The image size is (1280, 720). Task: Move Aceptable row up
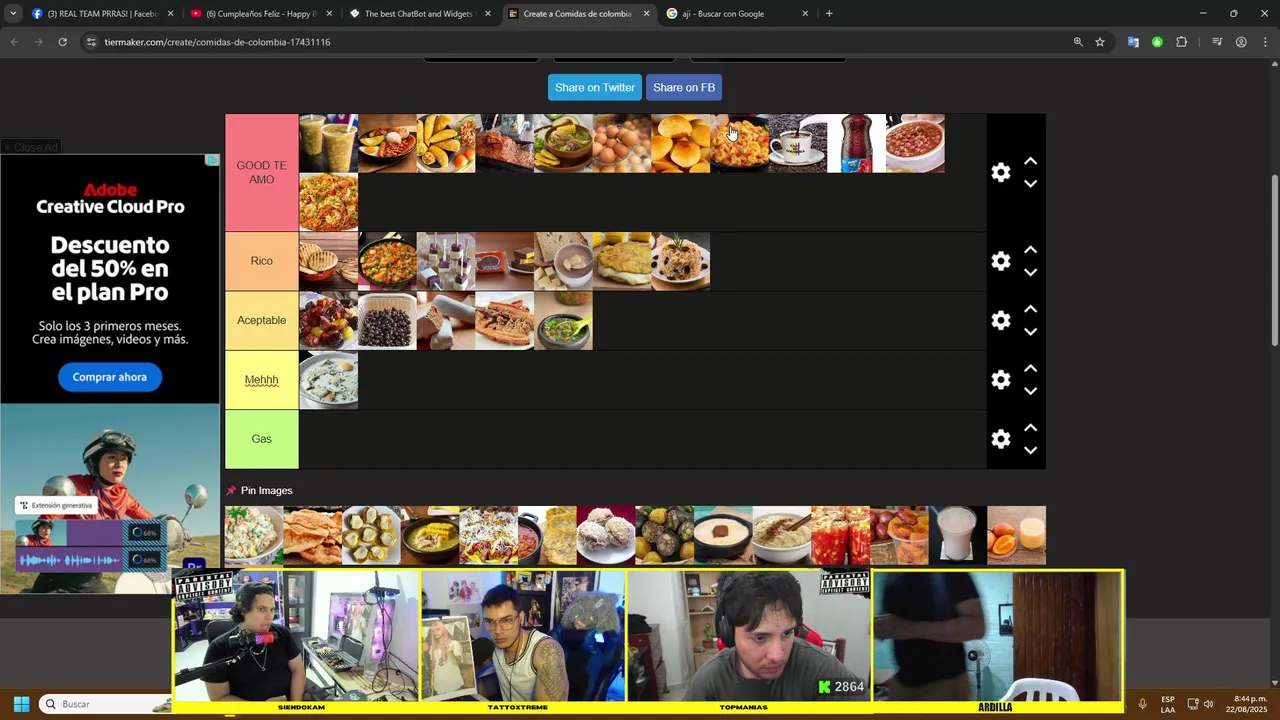click(1030, 309)
